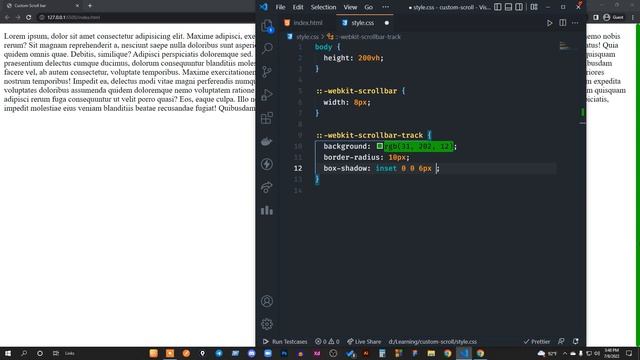
Task: Open the Edit menu
Action: click(x=298, y=7)
